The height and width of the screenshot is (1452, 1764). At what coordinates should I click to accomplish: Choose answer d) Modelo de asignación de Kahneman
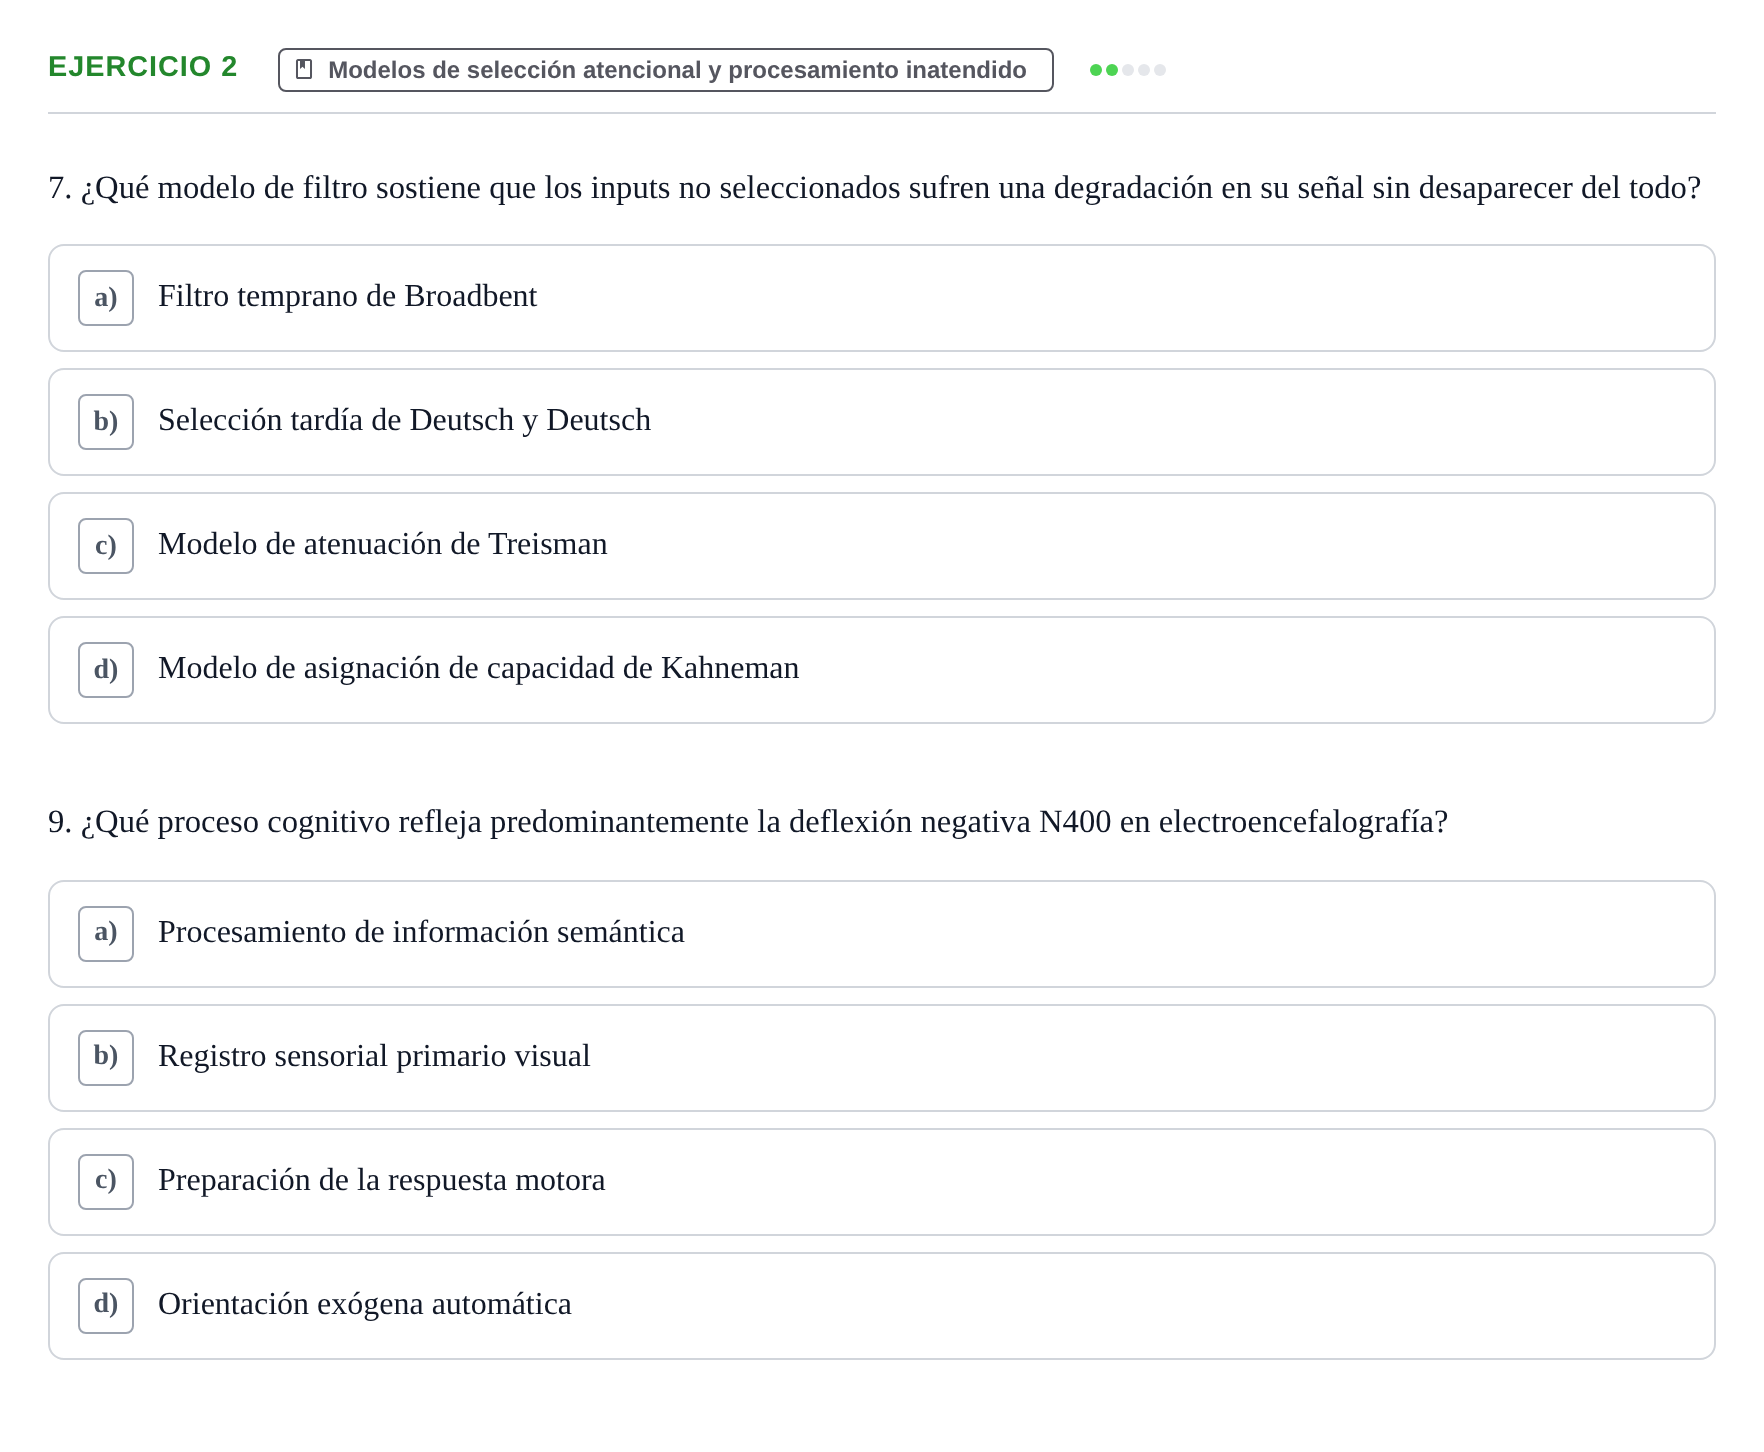tap(882, 670)
